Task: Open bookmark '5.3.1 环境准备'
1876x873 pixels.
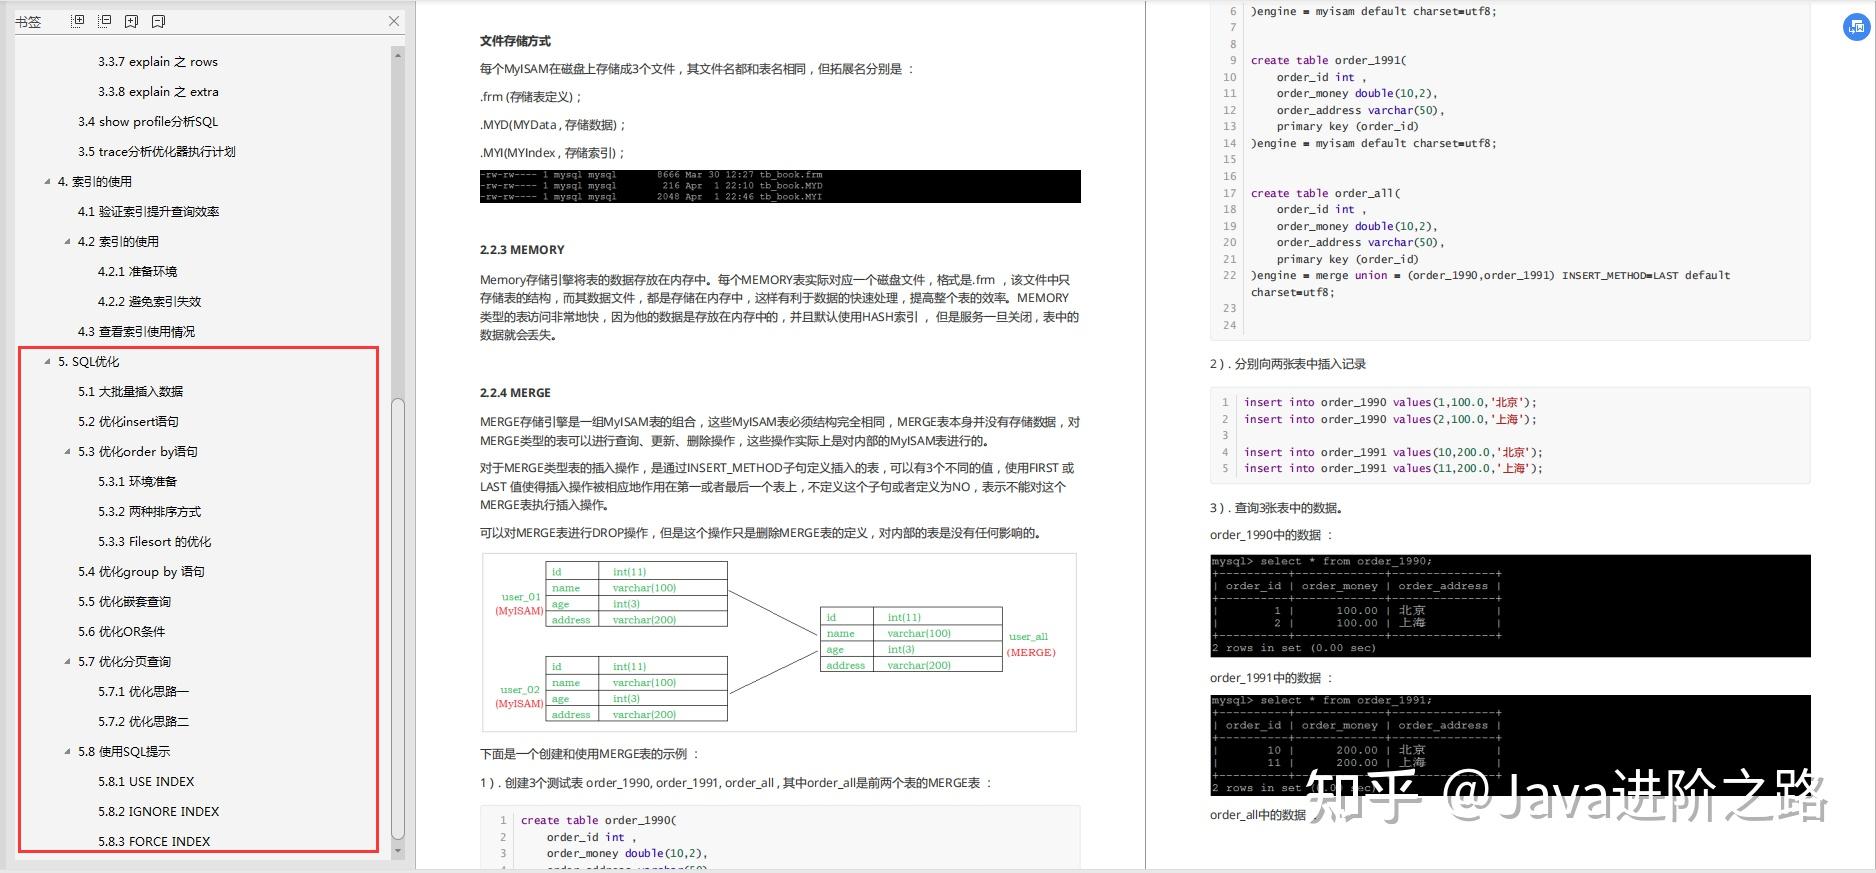Action: point(137,482)
